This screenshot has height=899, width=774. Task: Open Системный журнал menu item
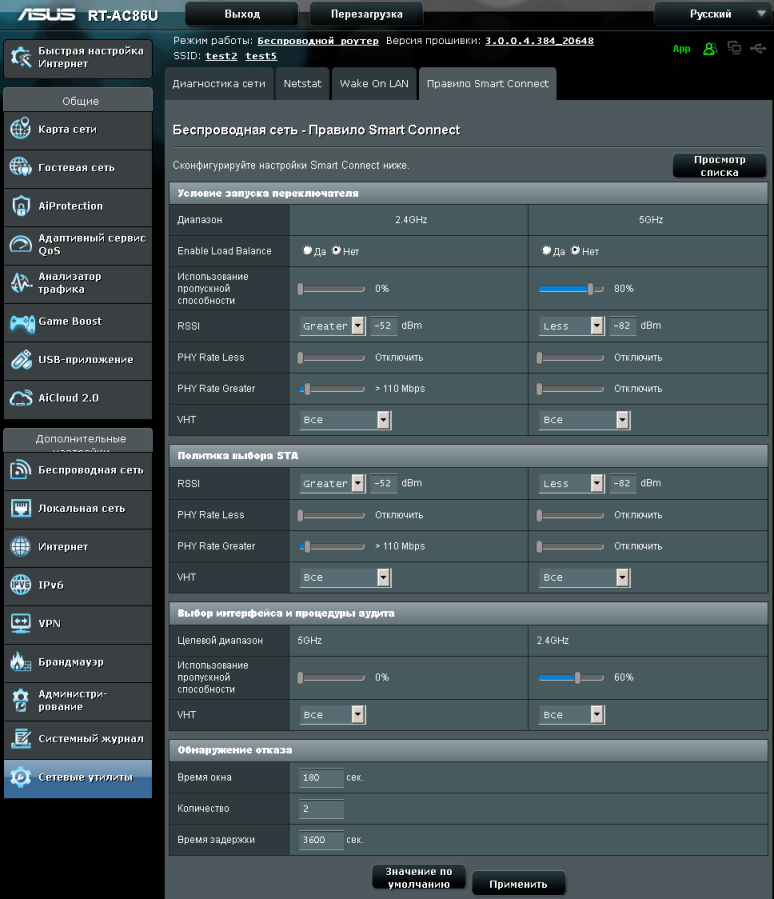pos(78,739)
